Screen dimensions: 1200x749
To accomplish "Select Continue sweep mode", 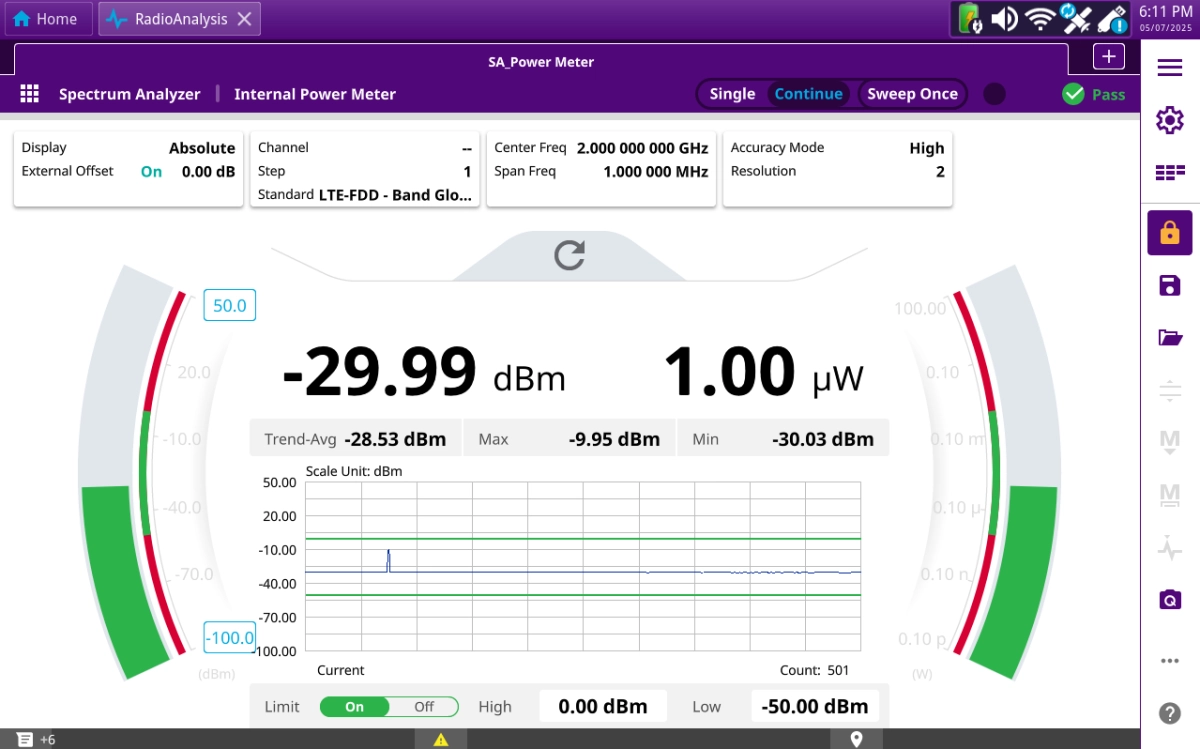I will click(808, 94).
